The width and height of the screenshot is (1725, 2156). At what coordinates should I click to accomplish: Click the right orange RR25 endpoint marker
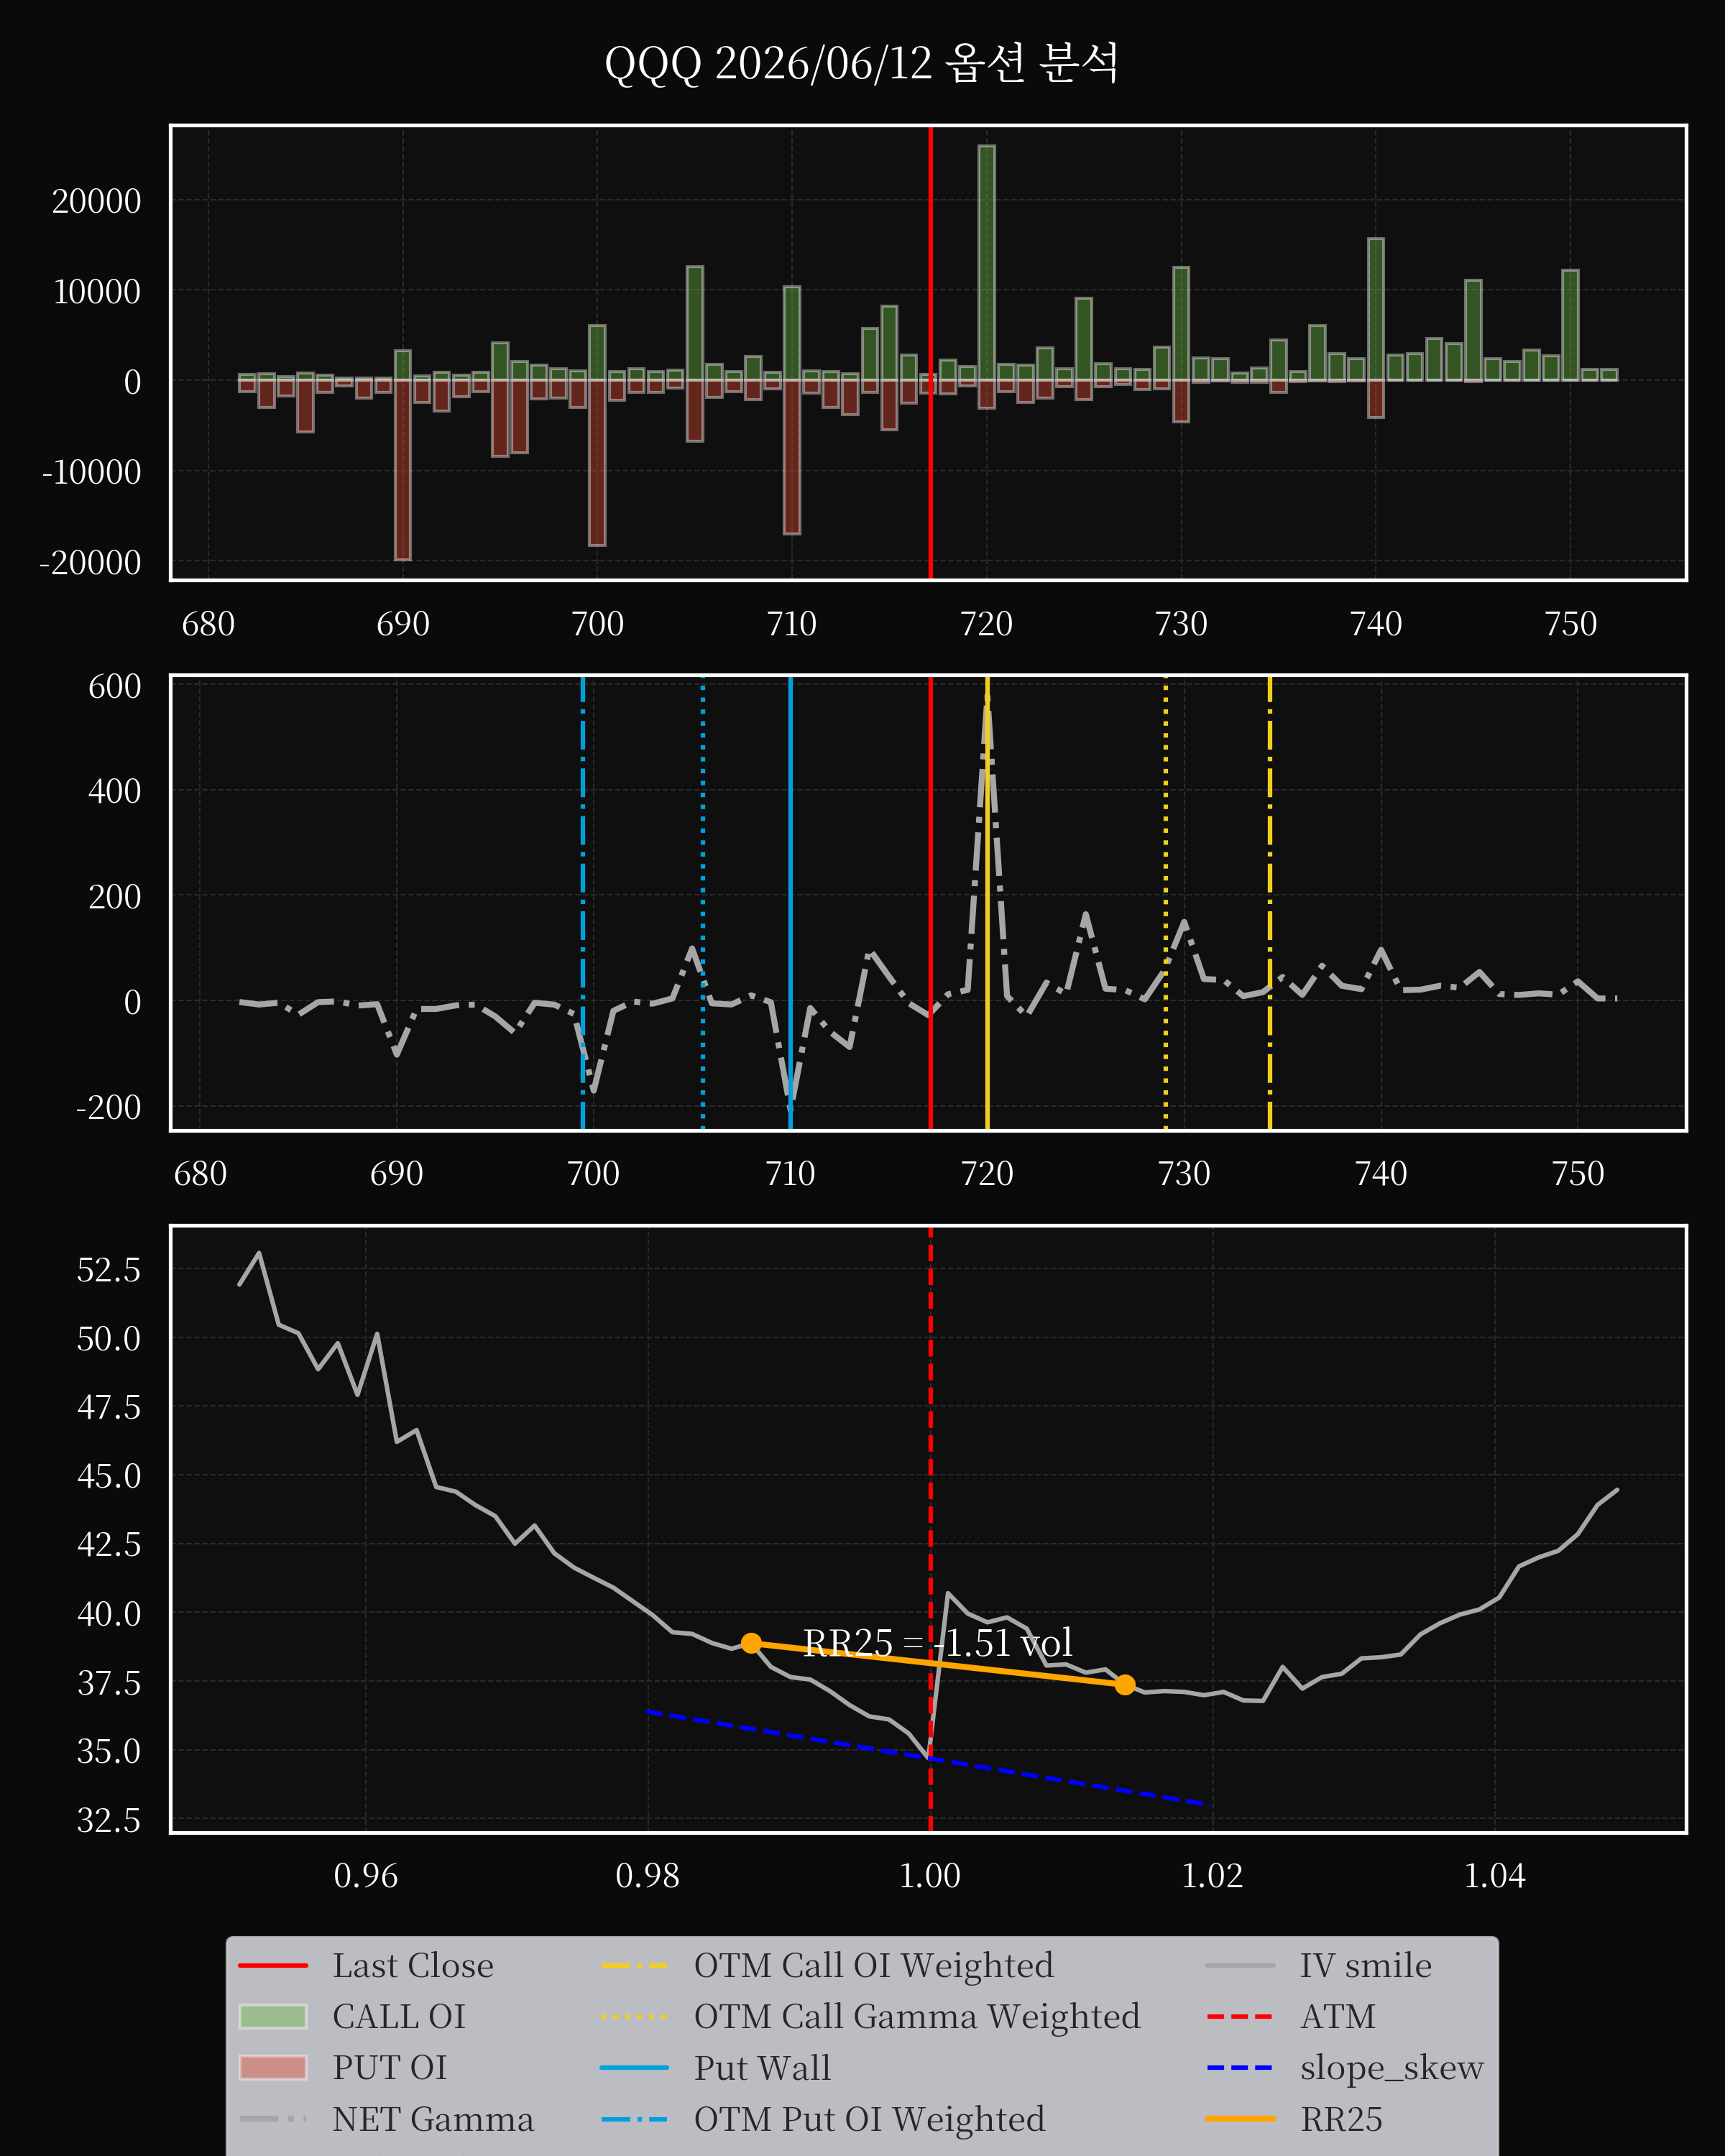1125,1685
